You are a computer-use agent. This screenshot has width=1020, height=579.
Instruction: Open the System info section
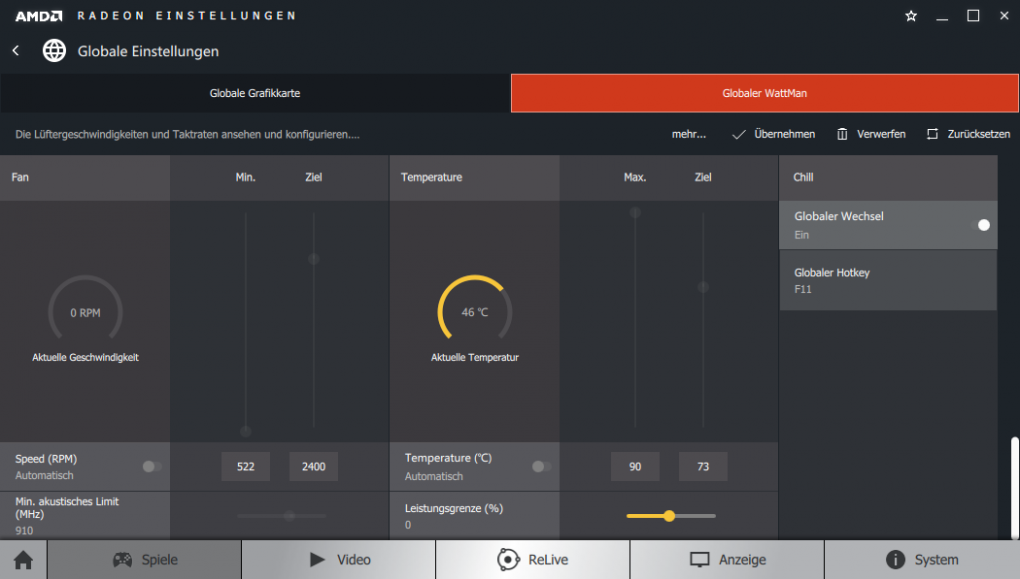(x=922, y=559)
